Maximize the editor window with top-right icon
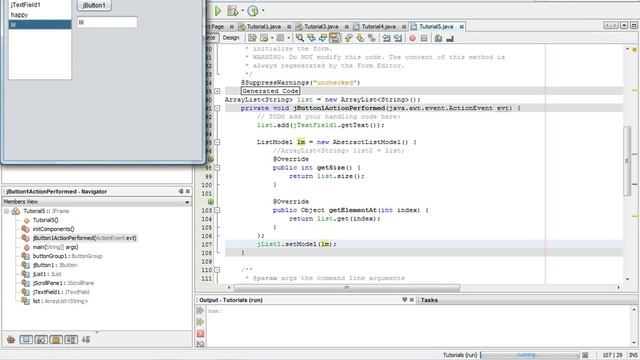 click(x=634, y=25)
